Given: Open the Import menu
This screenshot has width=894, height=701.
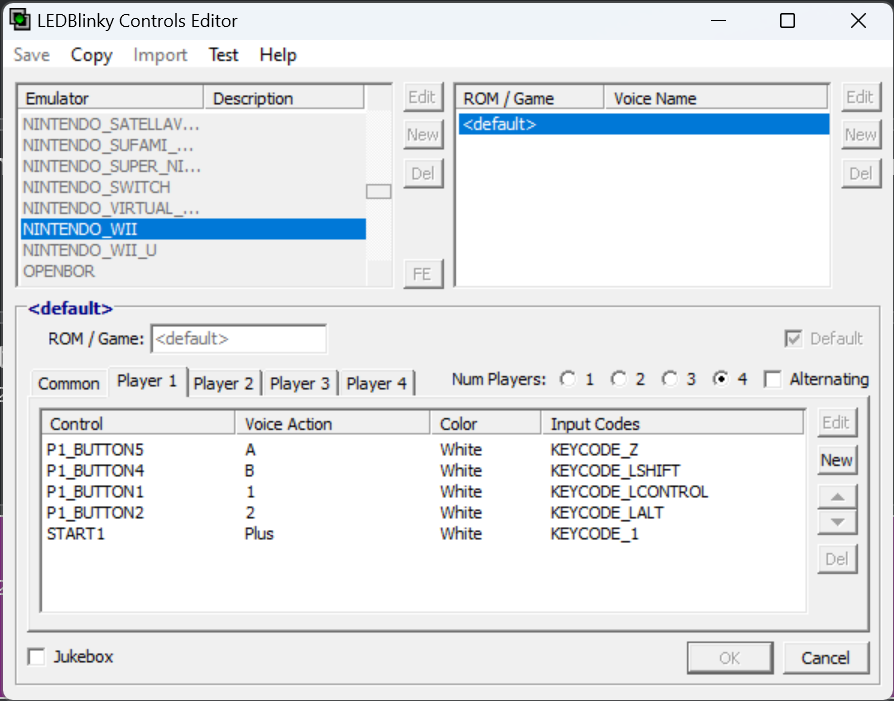Looking at the screenshot, I should click(160, 55).
